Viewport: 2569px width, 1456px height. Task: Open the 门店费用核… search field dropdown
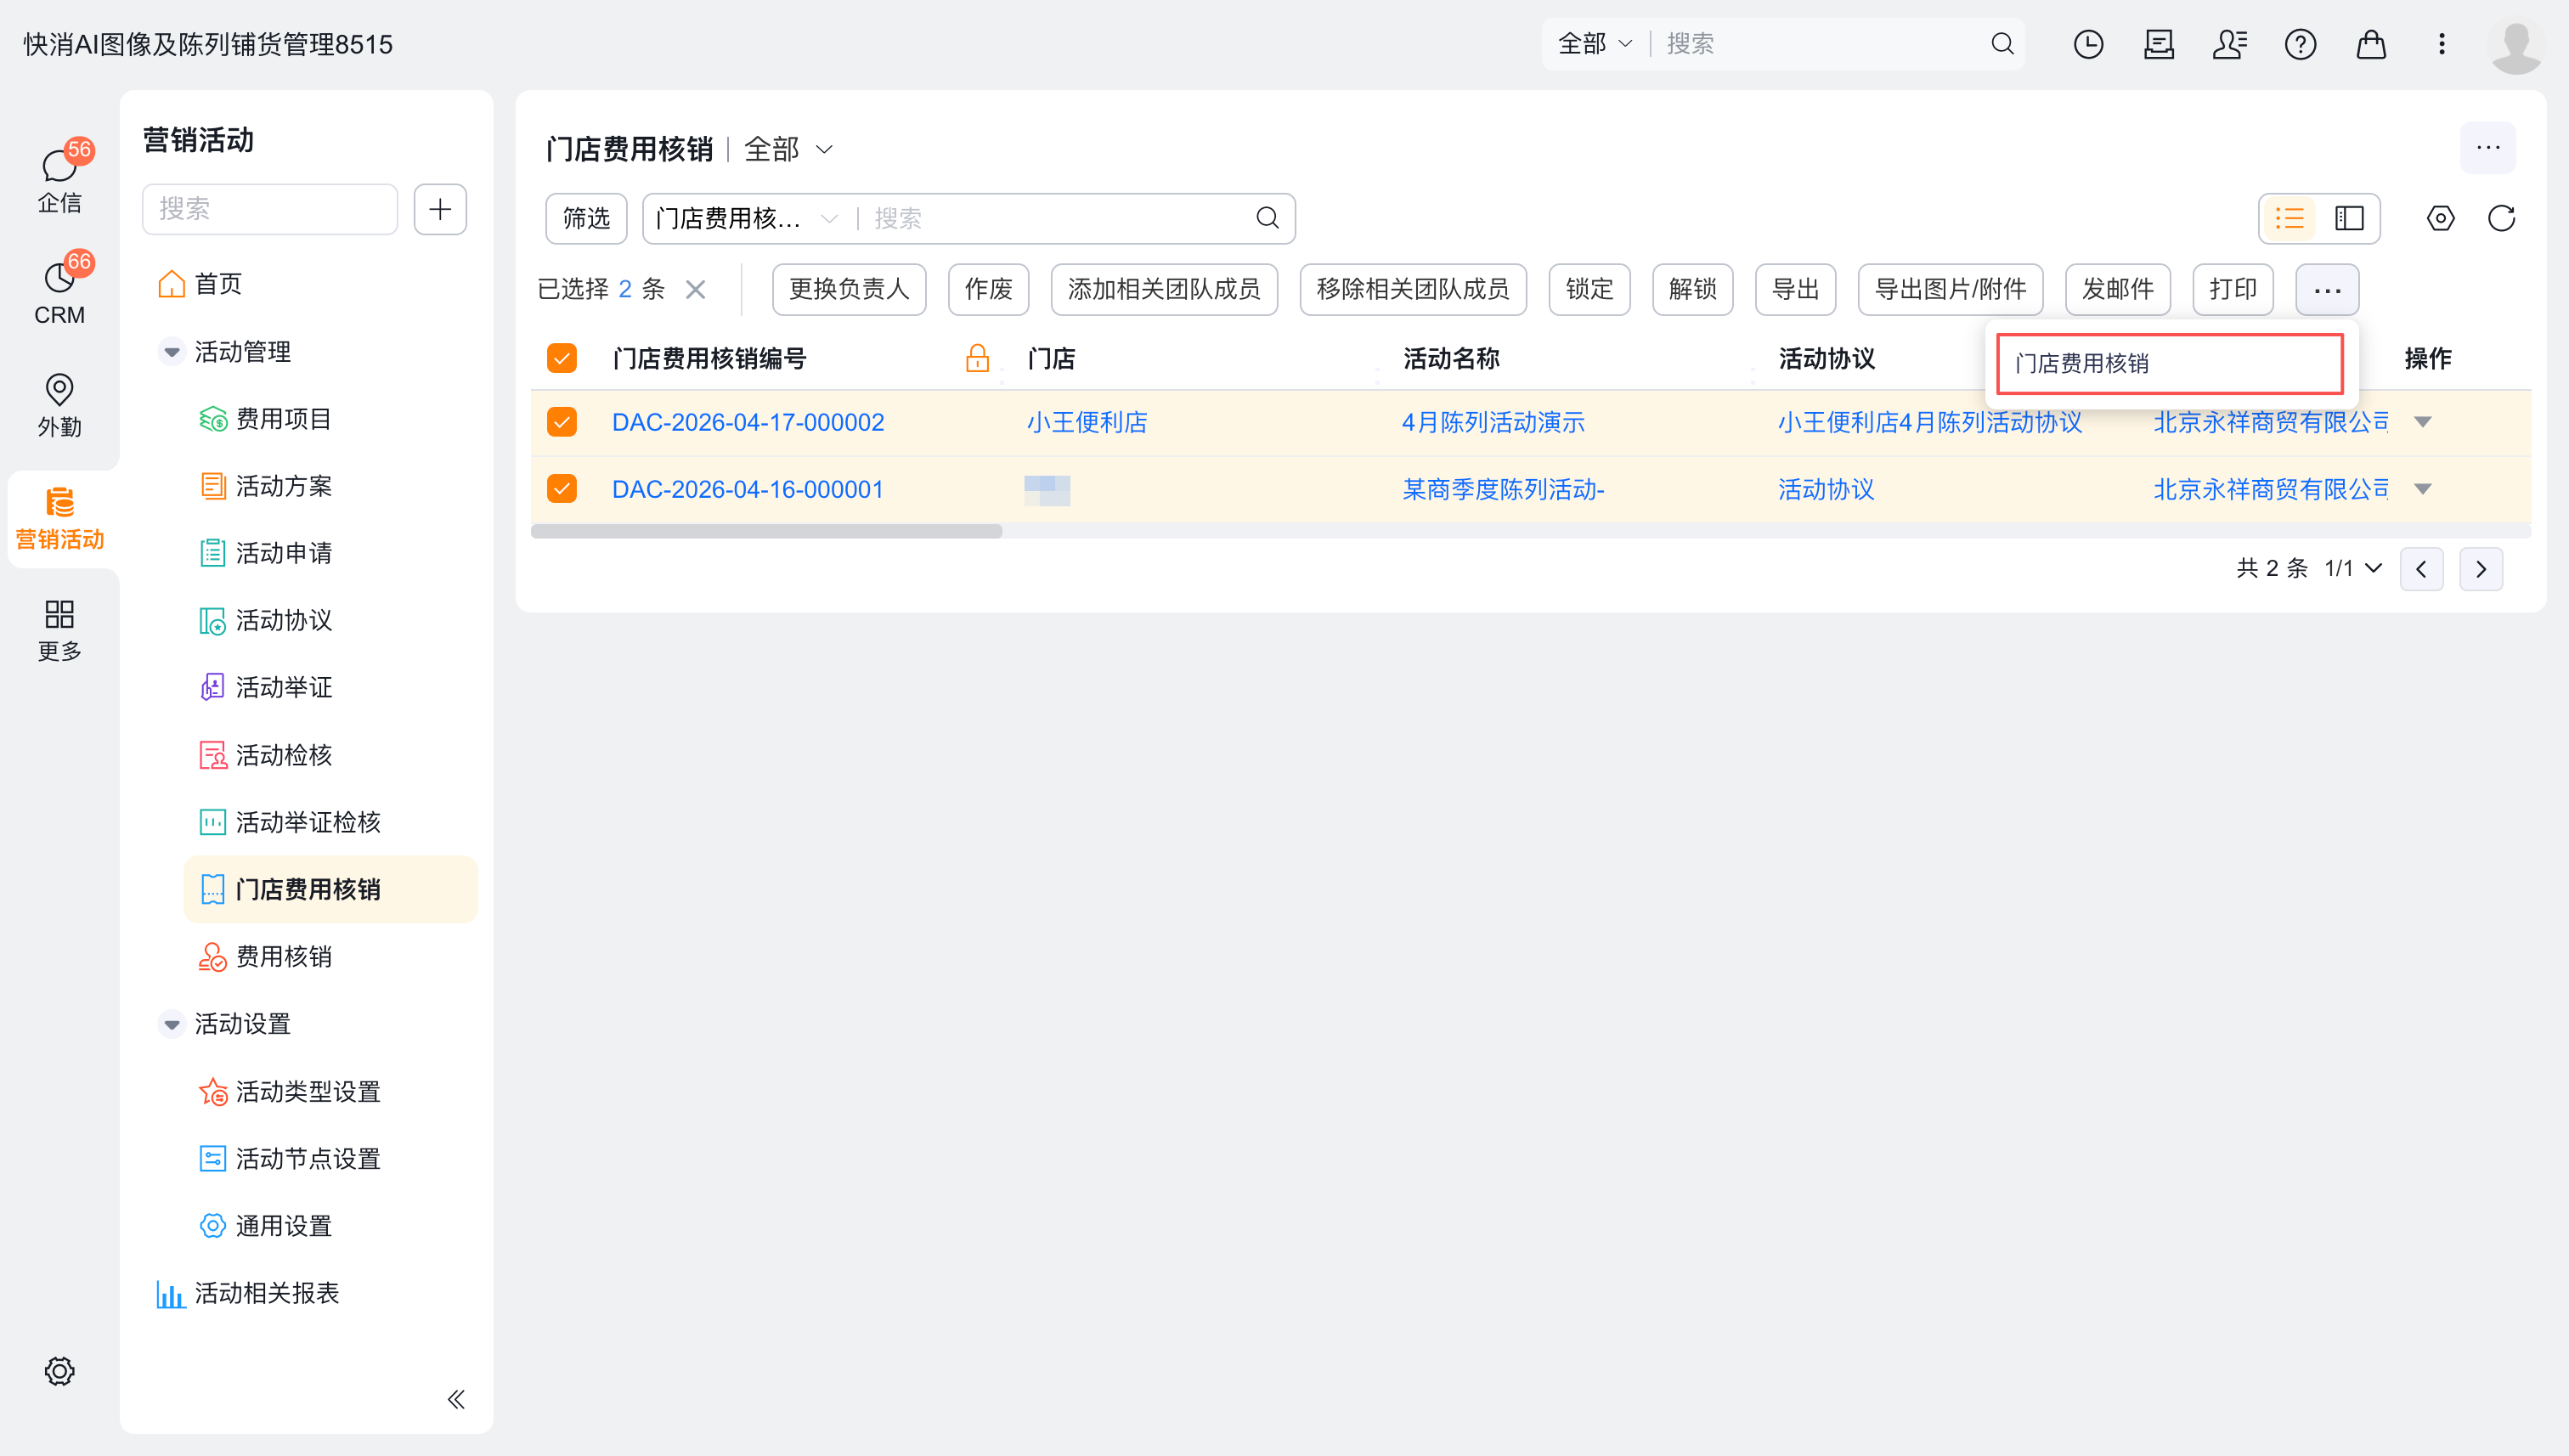pos(746,218)
